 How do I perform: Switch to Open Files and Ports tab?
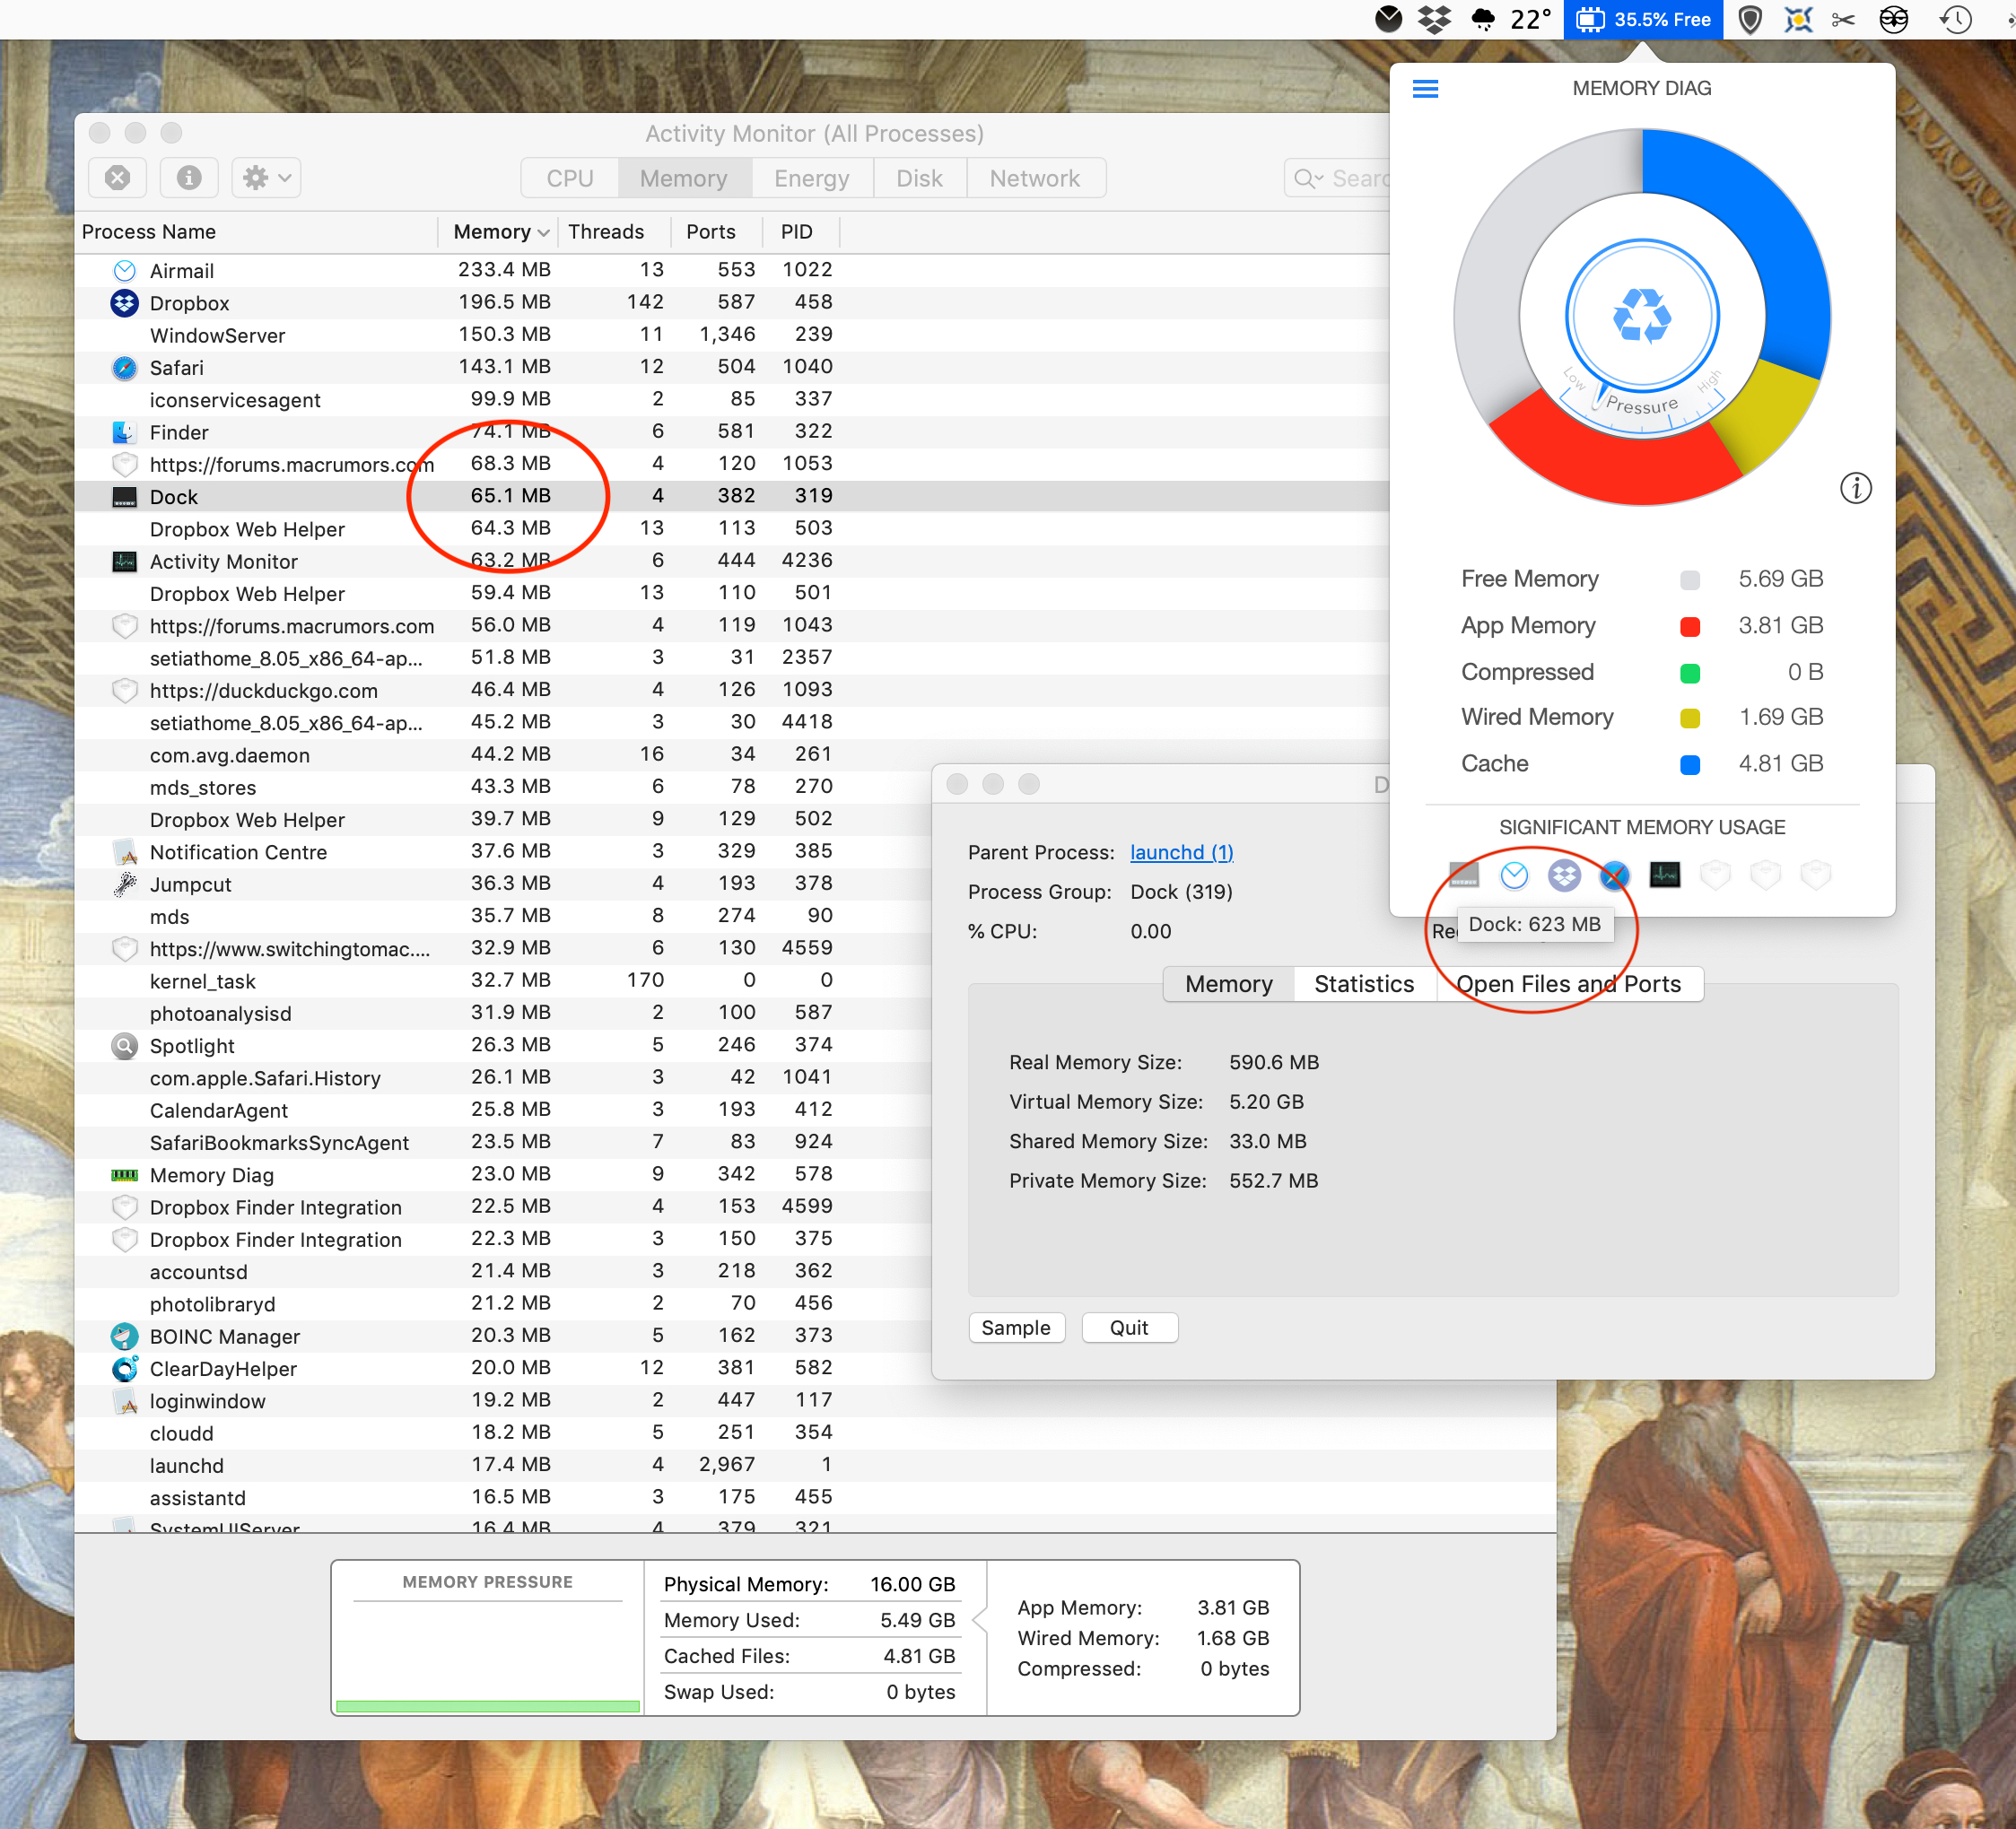pyautogui.click(x=1569, y=984)
